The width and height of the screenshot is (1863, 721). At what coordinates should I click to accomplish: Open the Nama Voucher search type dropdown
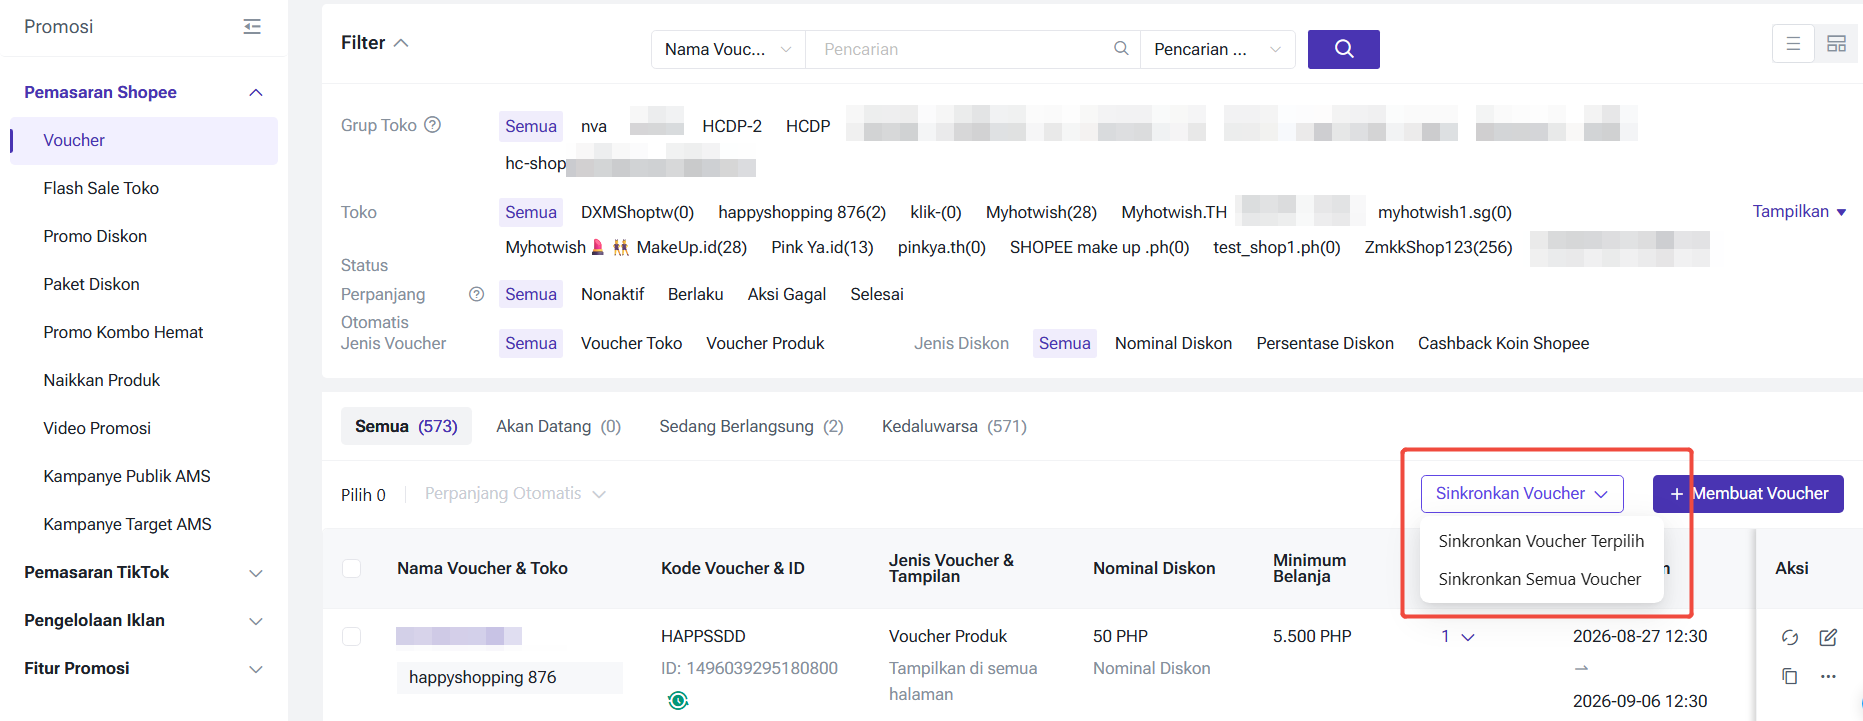click(x=728, y=49)
